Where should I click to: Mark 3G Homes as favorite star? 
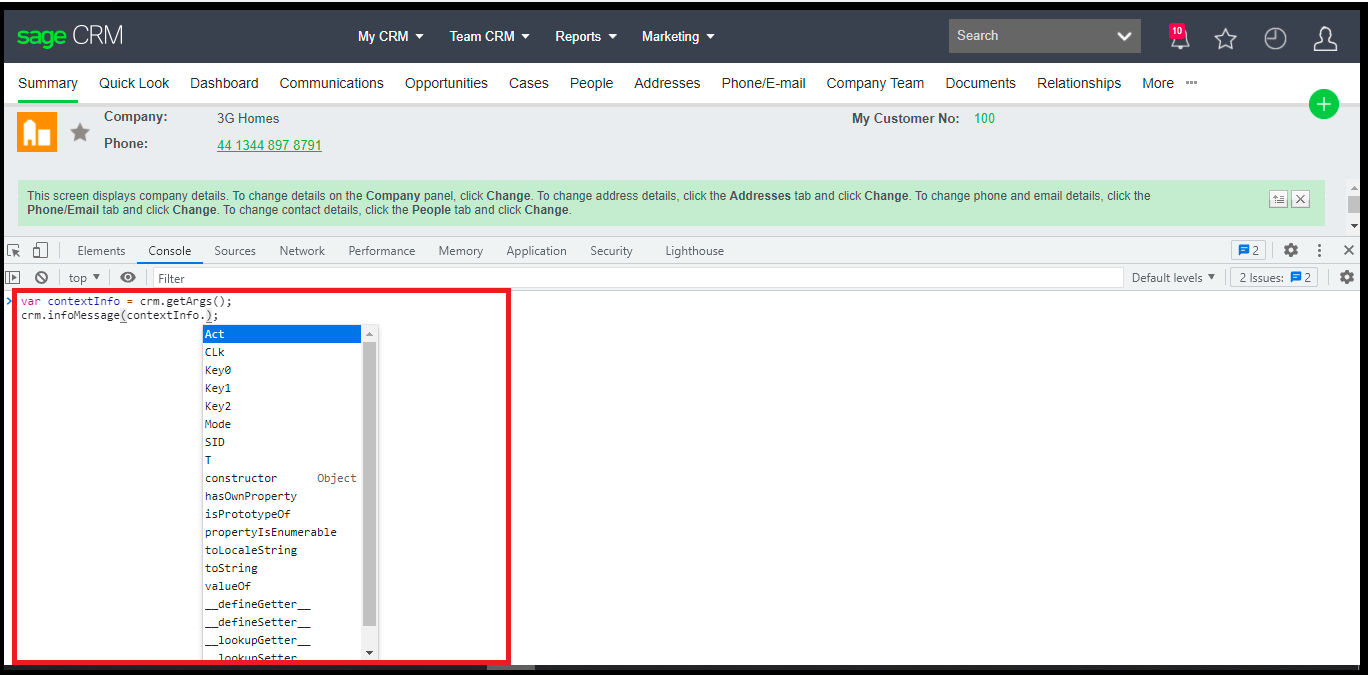[80, 132]
